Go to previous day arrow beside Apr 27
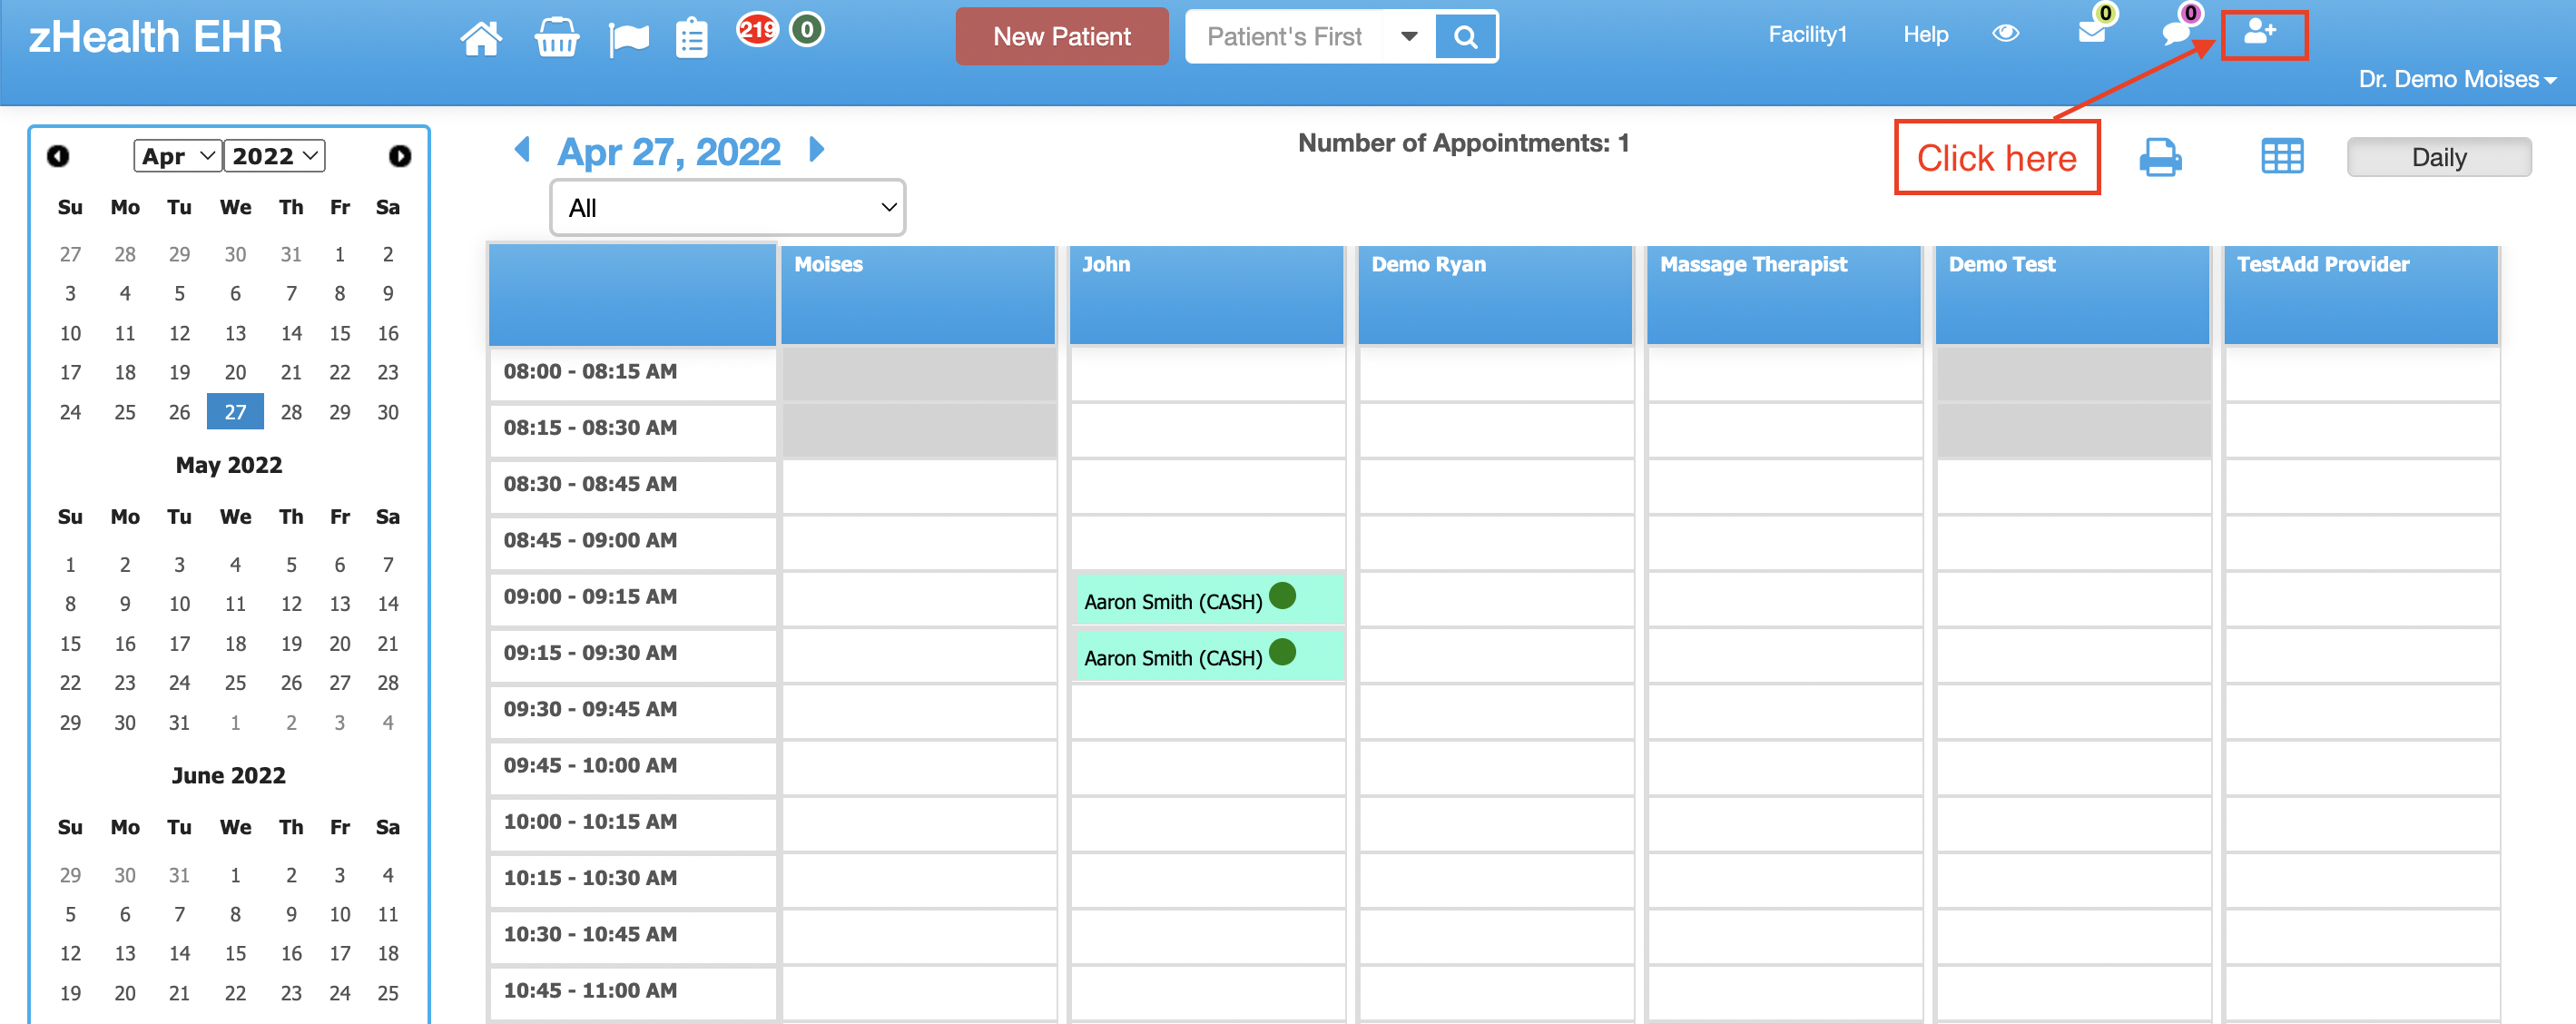Screen dimensions: 2576x1024 pos(521,150)
